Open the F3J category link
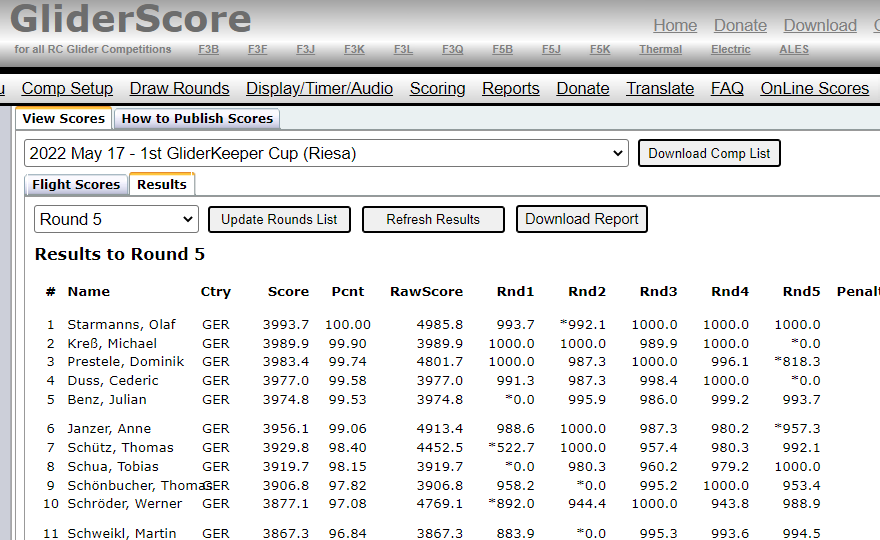The height and width of the screenshot is (540, 880). 305,49
